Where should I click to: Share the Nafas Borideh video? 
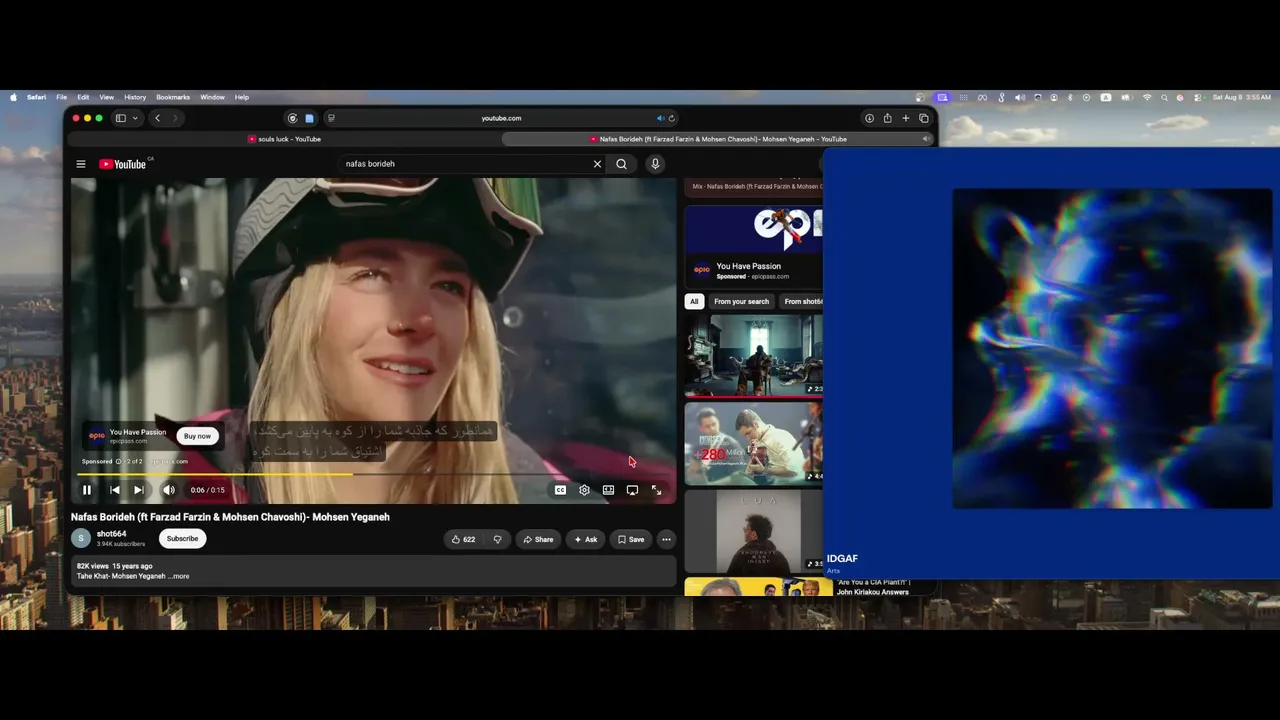(538, 539)
